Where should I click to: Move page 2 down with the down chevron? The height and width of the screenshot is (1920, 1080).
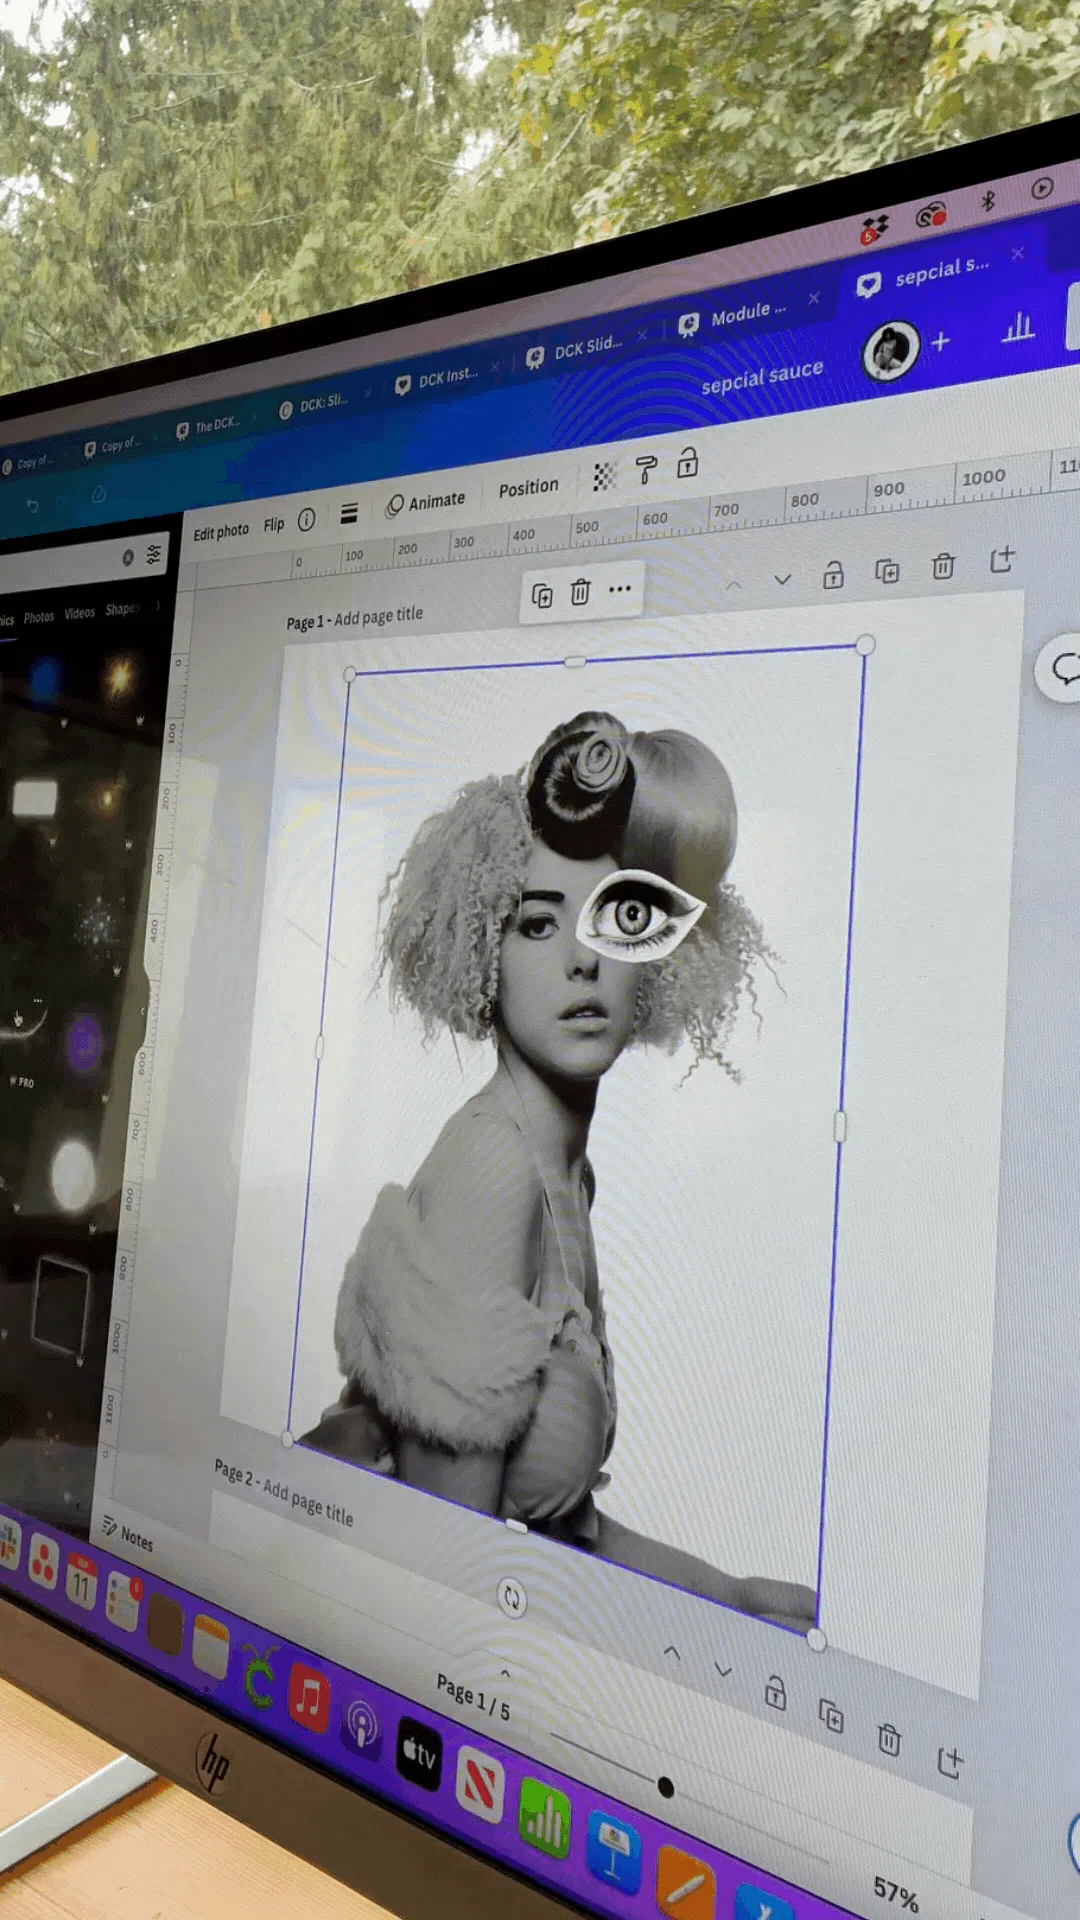[x=723, y=1670]
